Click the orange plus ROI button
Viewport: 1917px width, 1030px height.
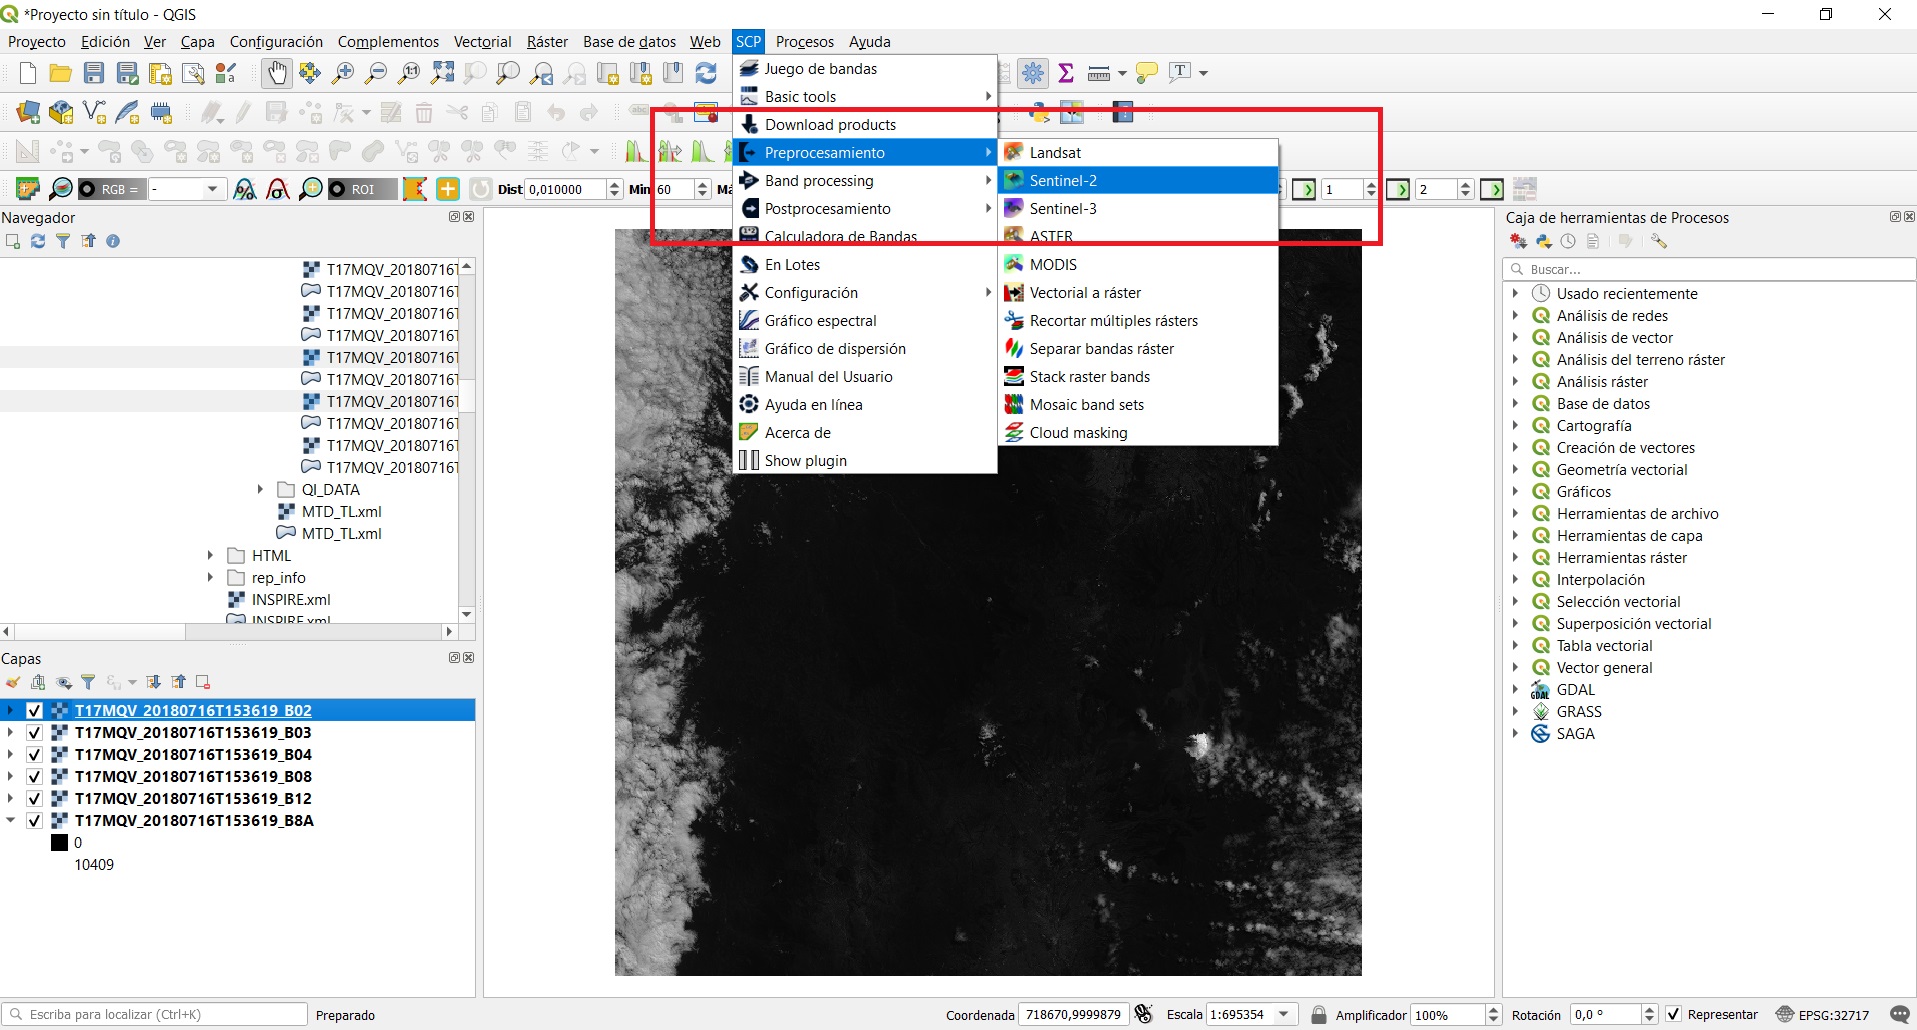pyautogui.click(x=448, y=189)
